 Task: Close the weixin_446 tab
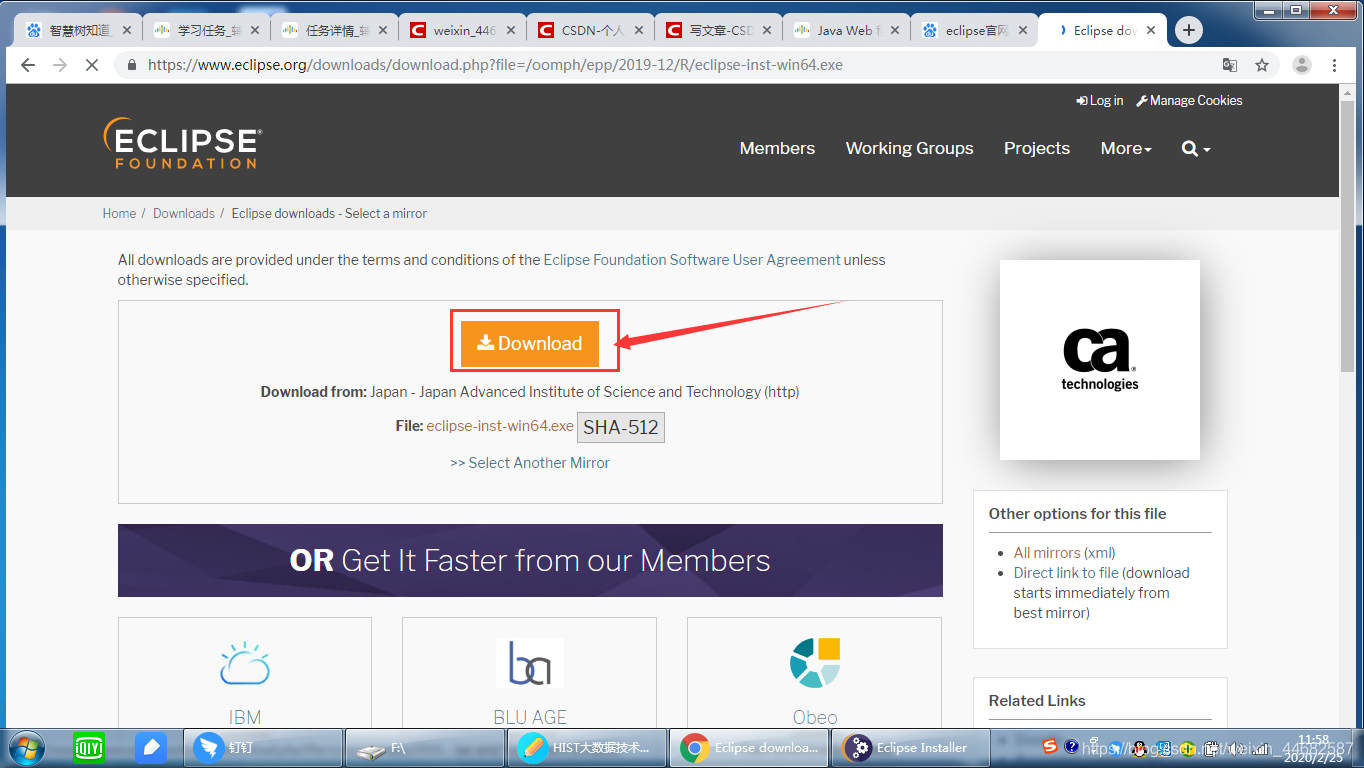point(510,31)
